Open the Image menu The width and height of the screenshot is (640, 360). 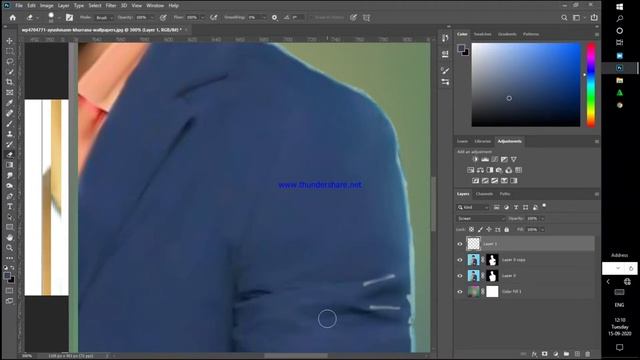(47, 6)
